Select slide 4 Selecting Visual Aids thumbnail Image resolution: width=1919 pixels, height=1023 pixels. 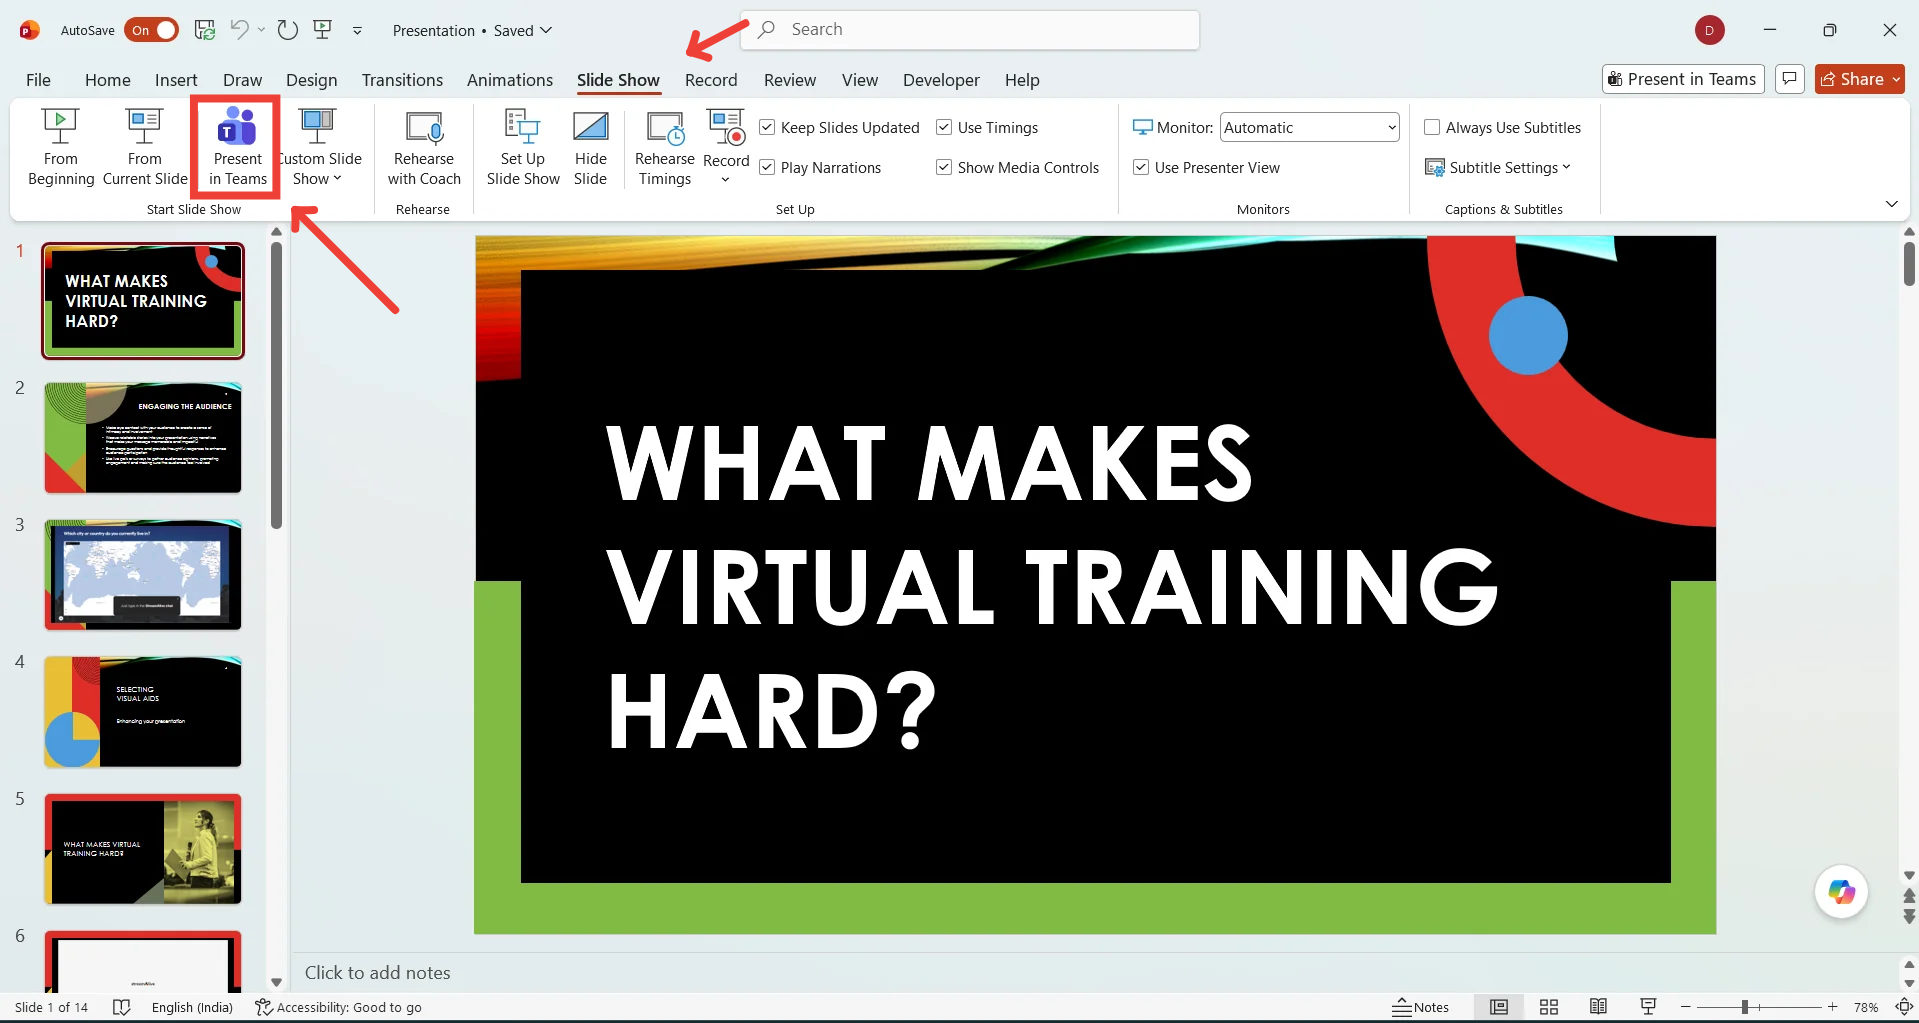click(x=143, y=712)
